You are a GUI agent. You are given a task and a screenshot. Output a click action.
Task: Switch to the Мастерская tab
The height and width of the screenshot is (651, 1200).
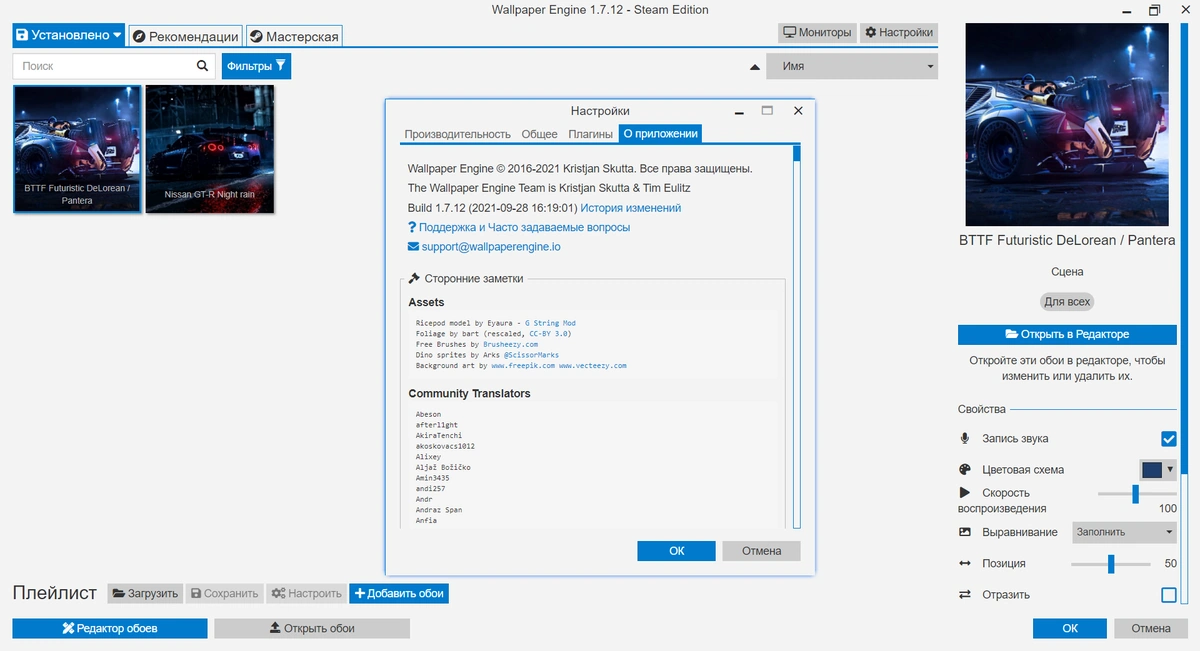click(x=294, y=36)
